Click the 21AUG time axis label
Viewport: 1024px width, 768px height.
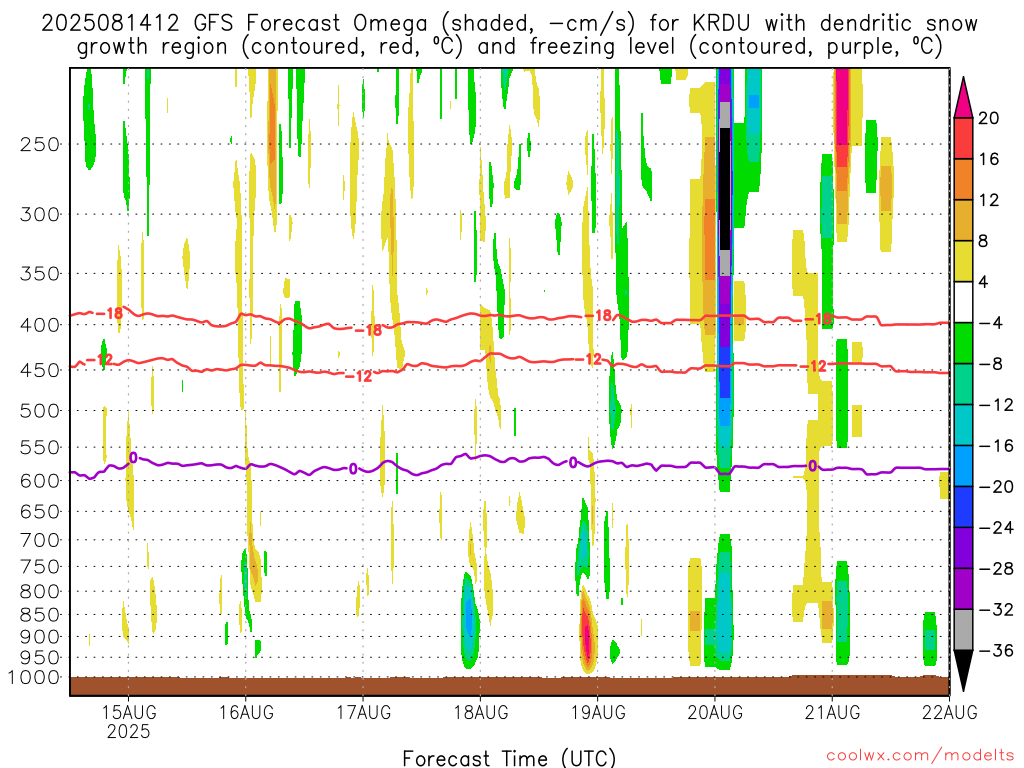[x=833, y=712]
